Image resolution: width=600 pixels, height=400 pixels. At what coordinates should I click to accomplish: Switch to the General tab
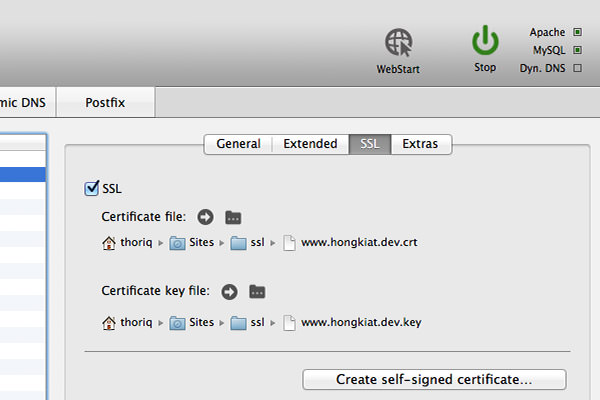[x=238, y=144]
